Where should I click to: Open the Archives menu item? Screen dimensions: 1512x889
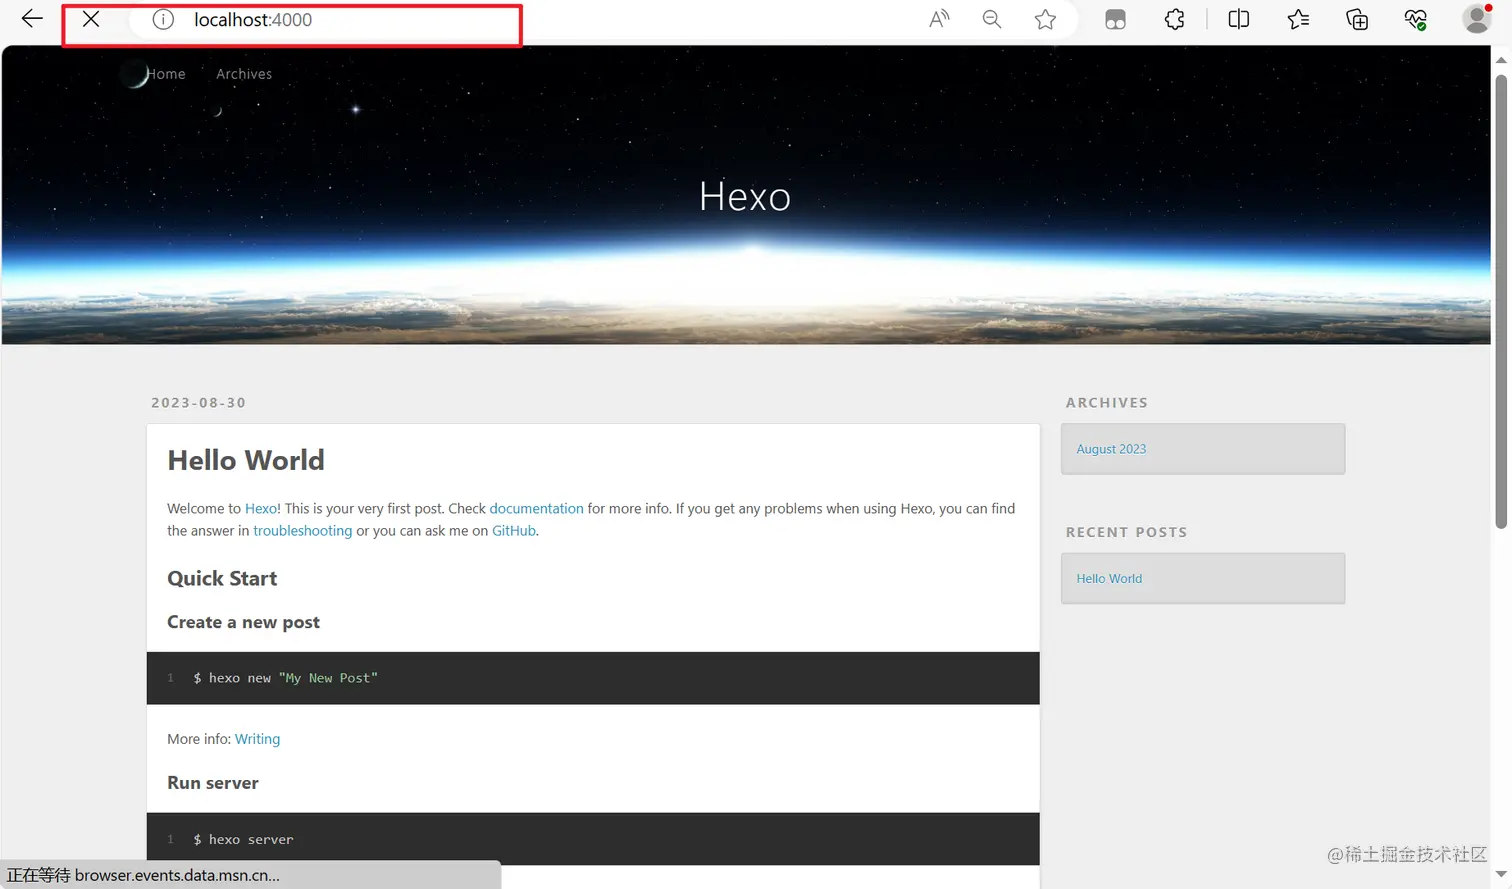point(244,74)
